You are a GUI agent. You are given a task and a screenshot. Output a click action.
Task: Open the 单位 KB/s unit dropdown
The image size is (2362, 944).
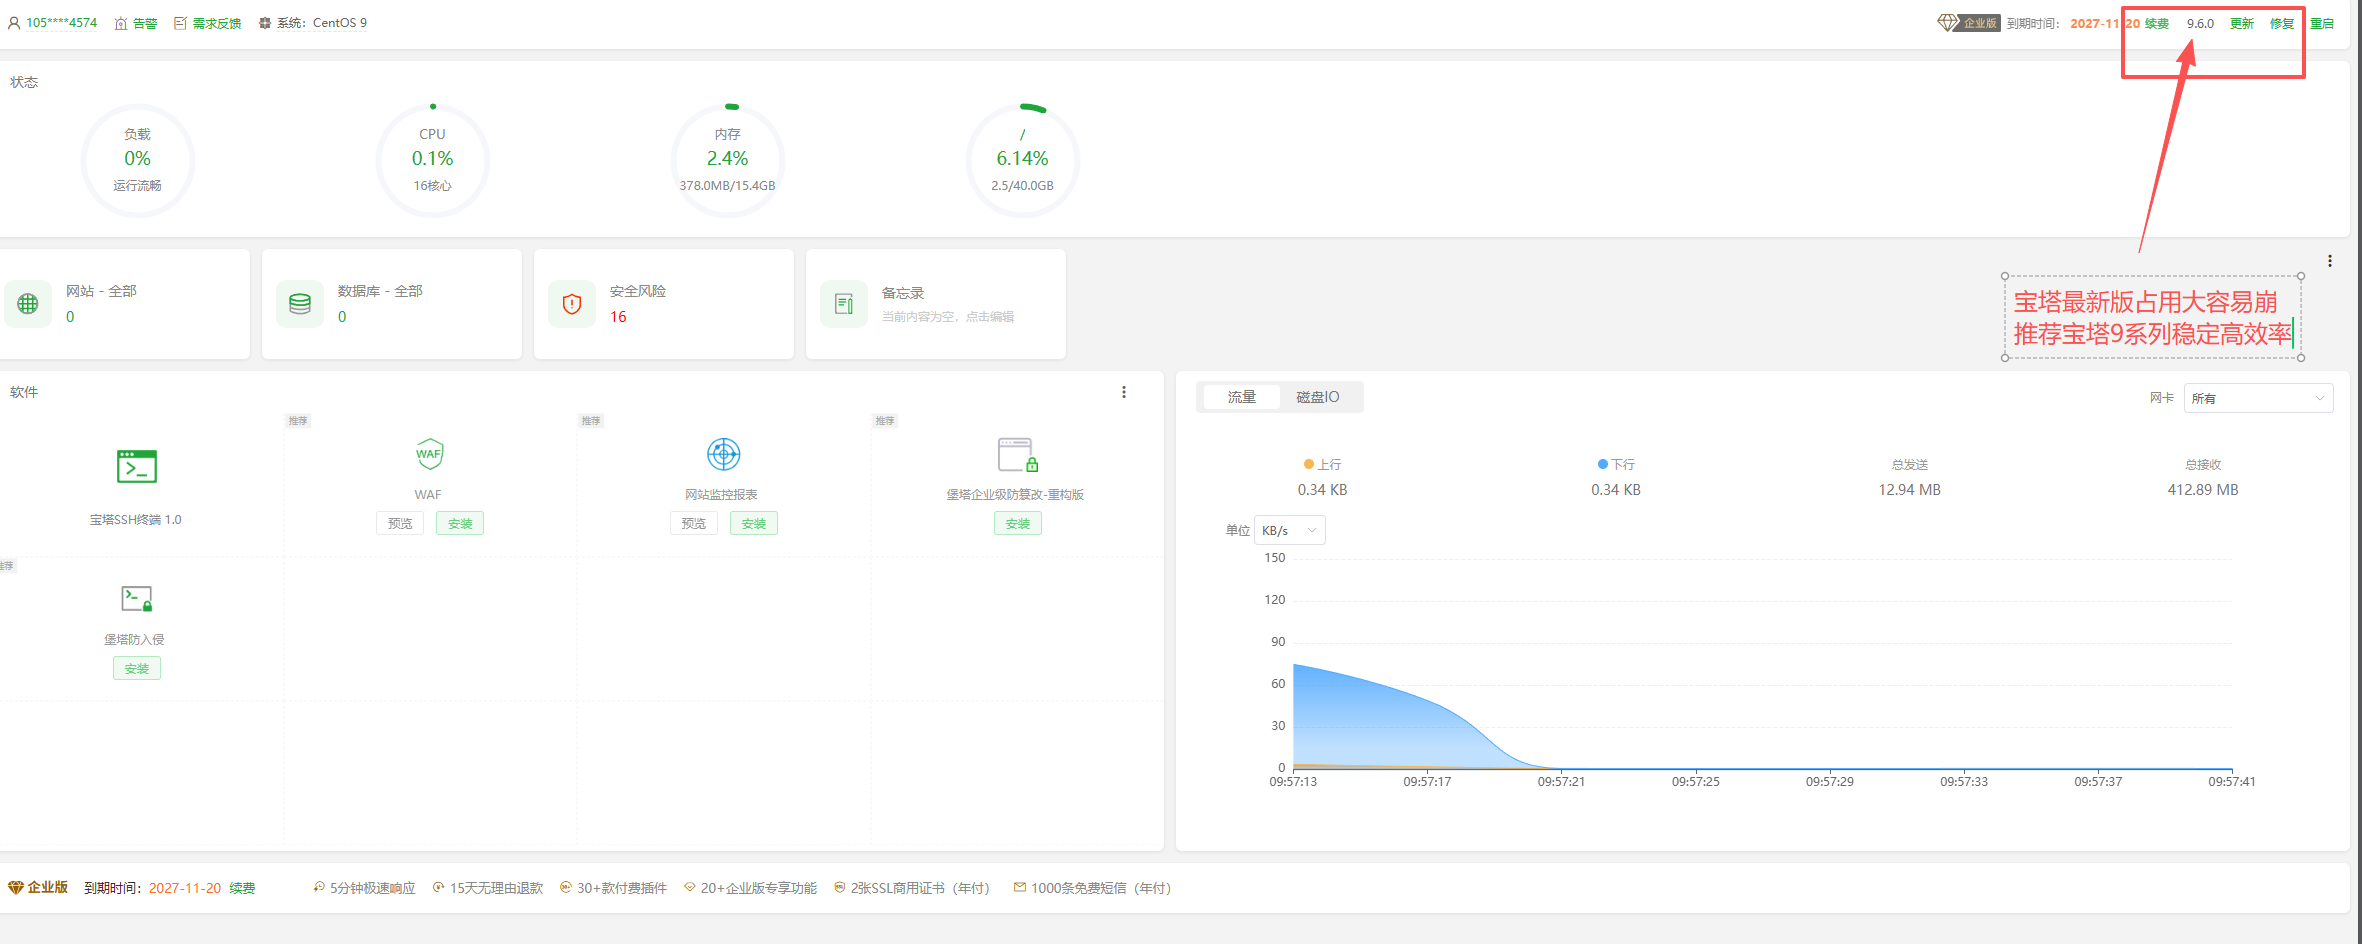[1289, 531]
